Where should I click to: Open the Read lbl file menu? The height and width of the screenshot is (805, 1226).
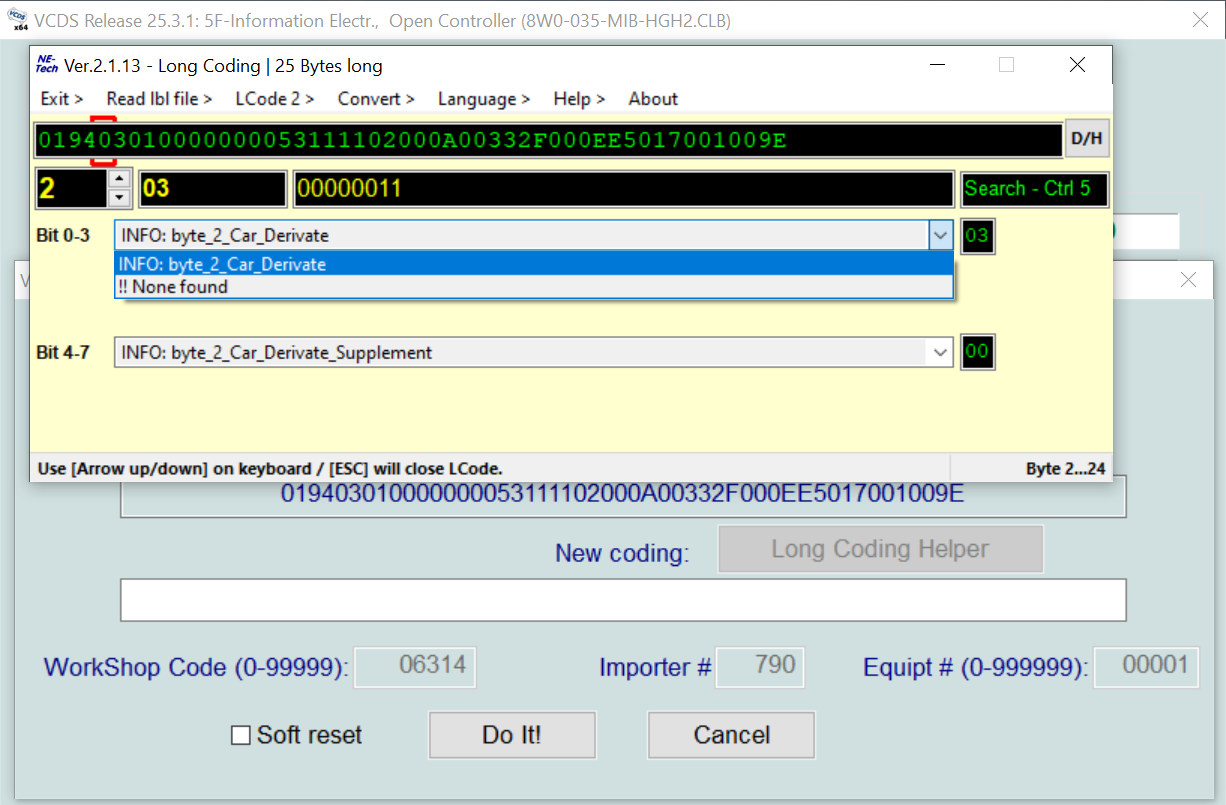(x=159, y=99)
